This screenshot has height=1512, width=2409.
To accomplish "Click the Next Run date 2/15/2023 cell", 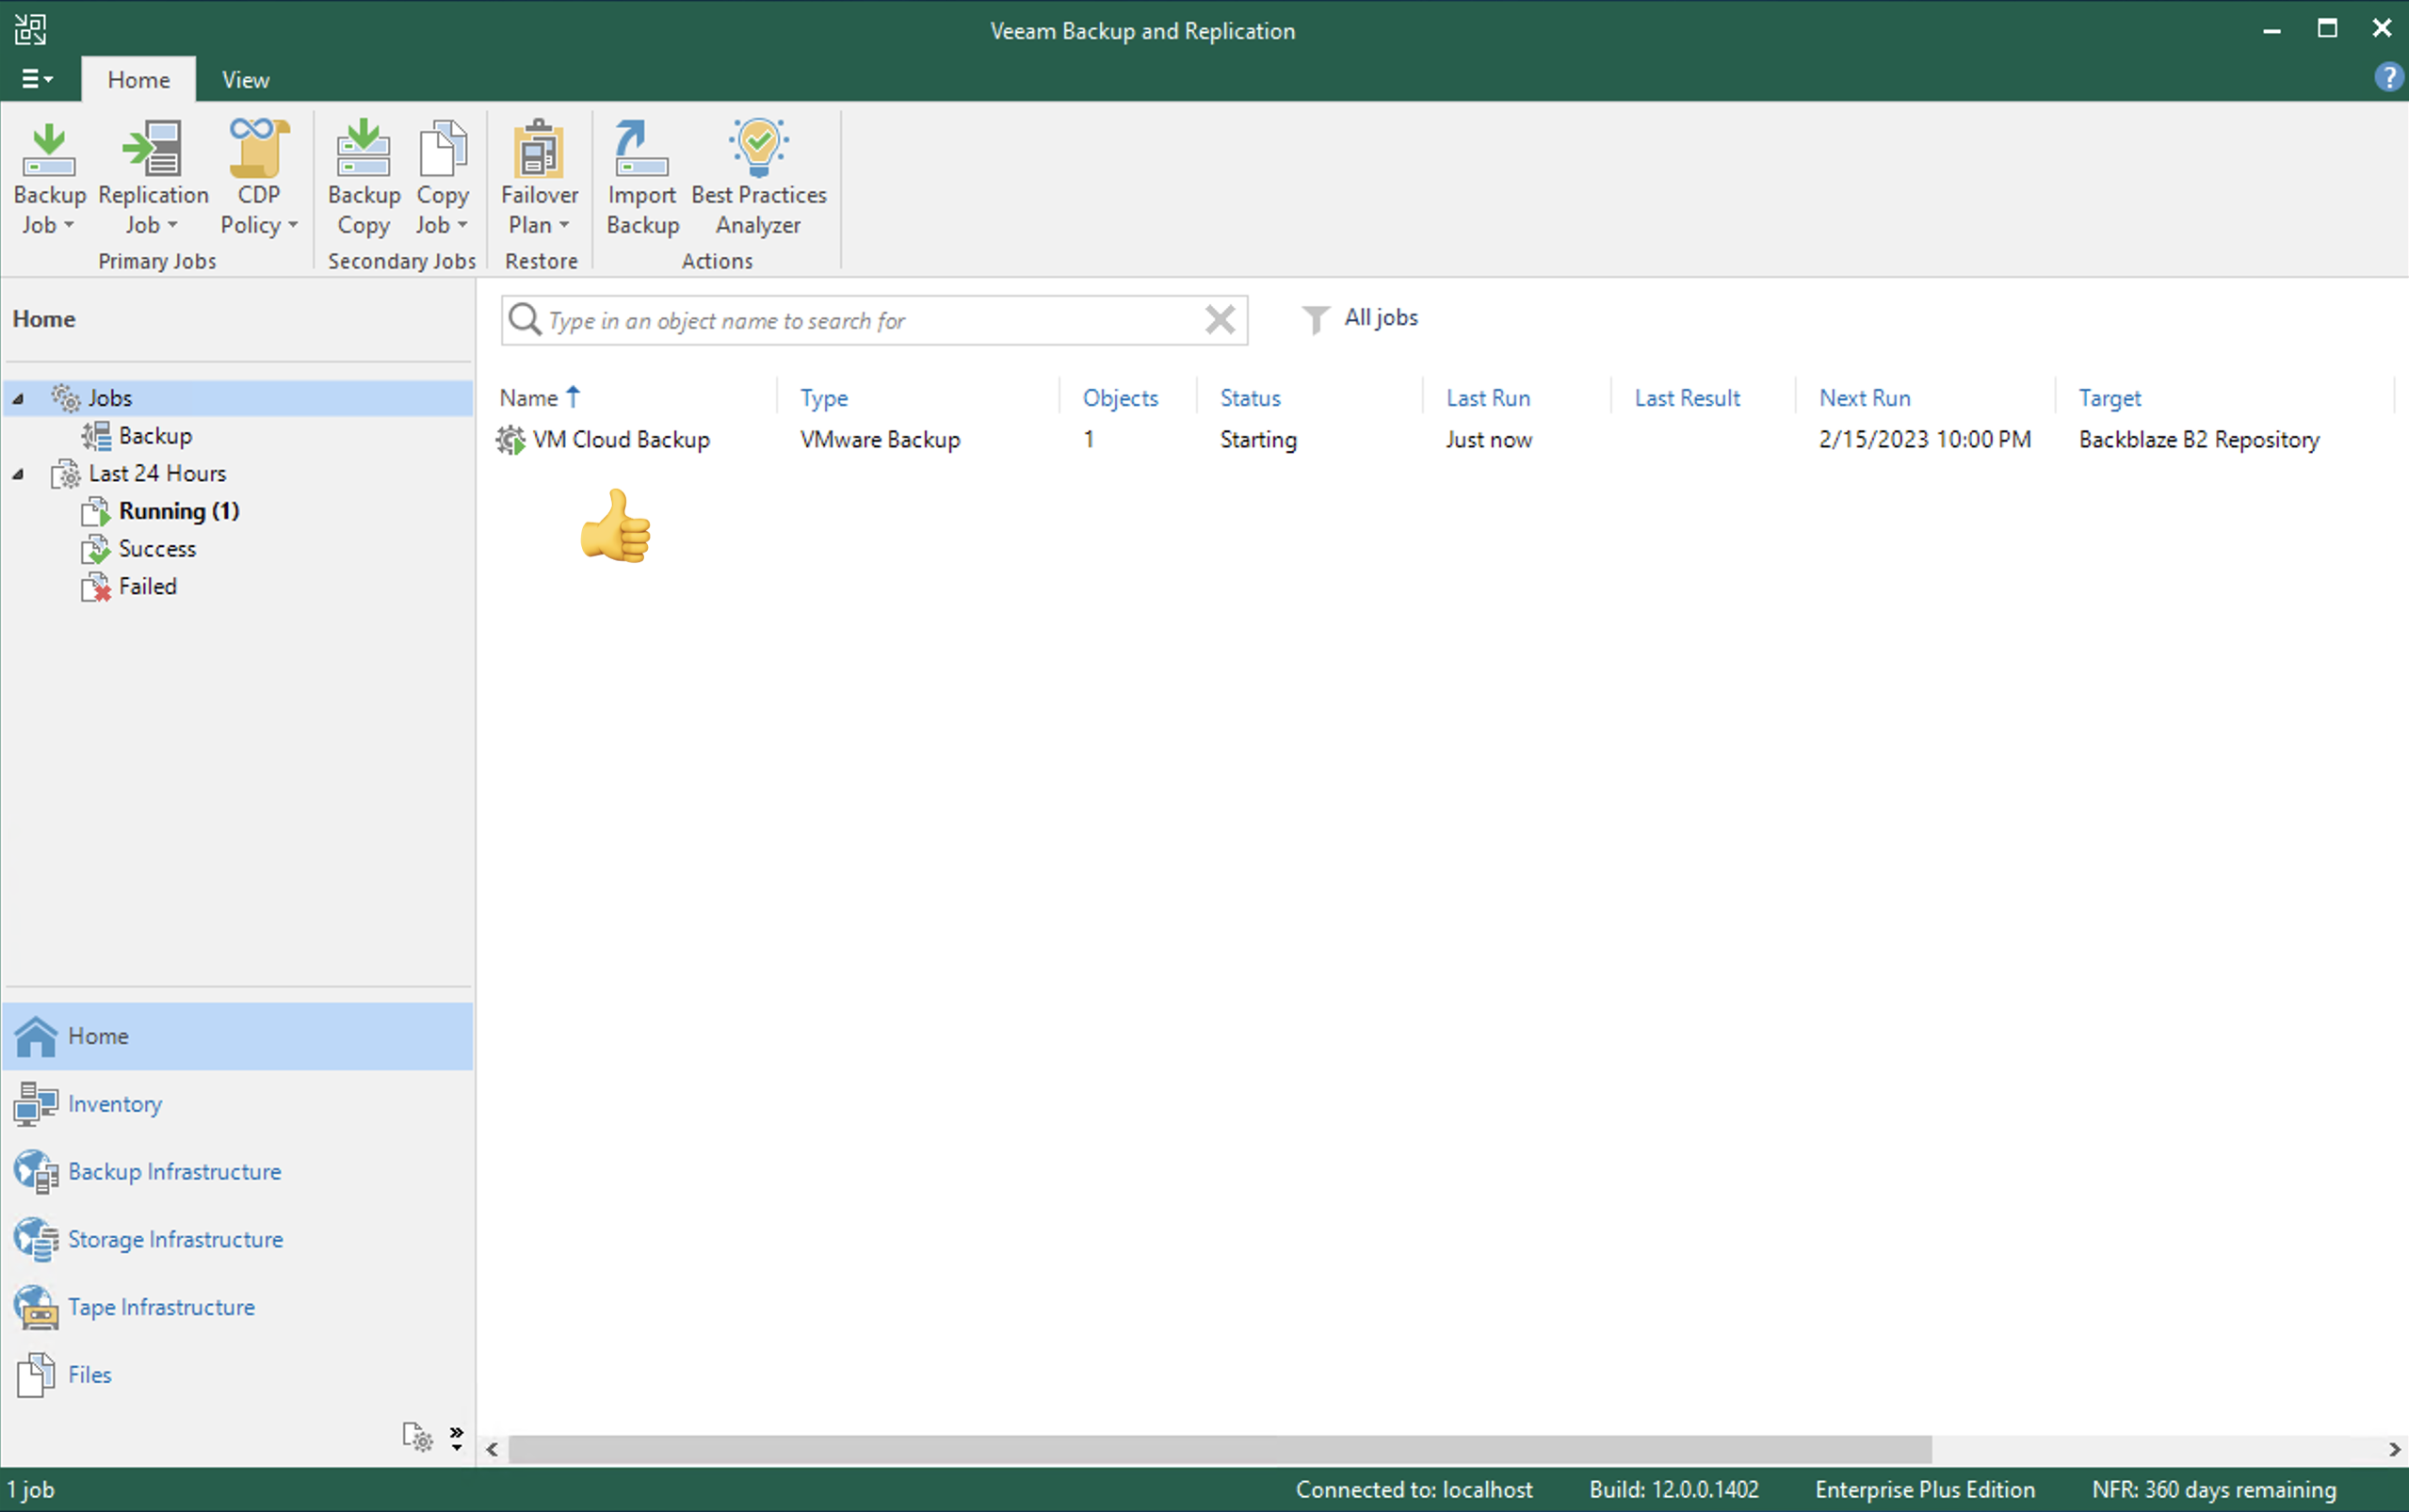I will coord(1925,440).
